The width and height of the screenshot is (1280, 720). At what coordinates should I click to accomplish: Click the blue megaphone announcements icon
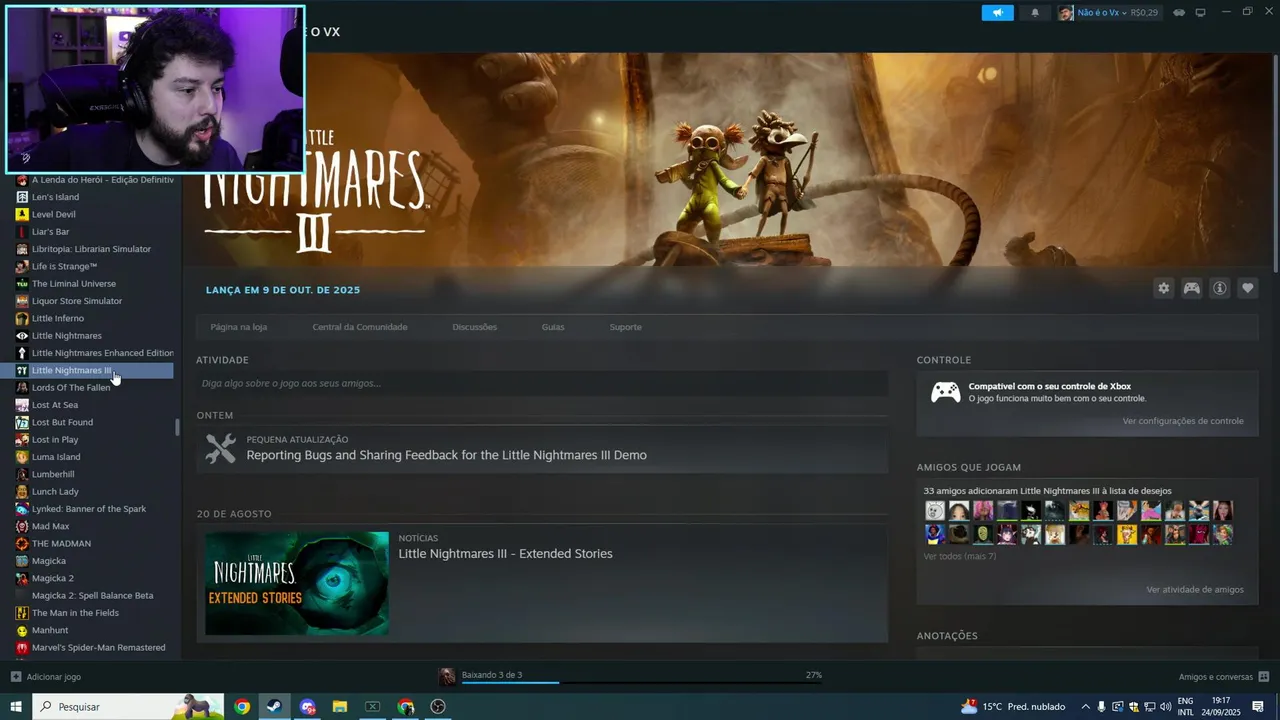click(997, 13)
